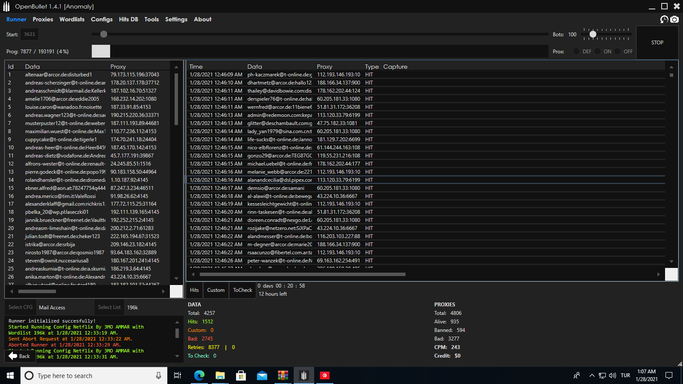Click the network icon in system tray
Image resolution: width=683 pixels, height=384 pixels.
602,375
